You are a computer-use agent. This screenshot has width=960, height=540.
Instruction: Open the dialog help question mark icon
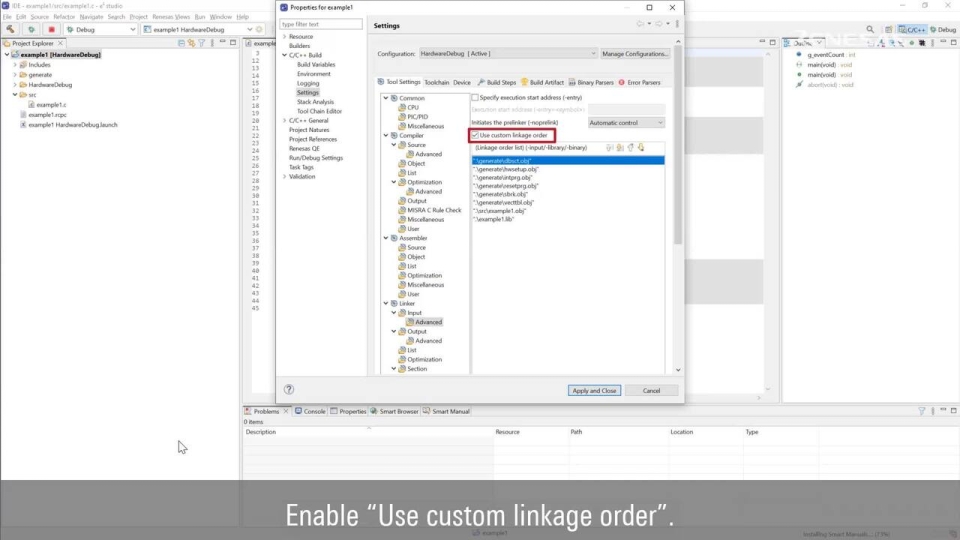click(x=289, y=389)
